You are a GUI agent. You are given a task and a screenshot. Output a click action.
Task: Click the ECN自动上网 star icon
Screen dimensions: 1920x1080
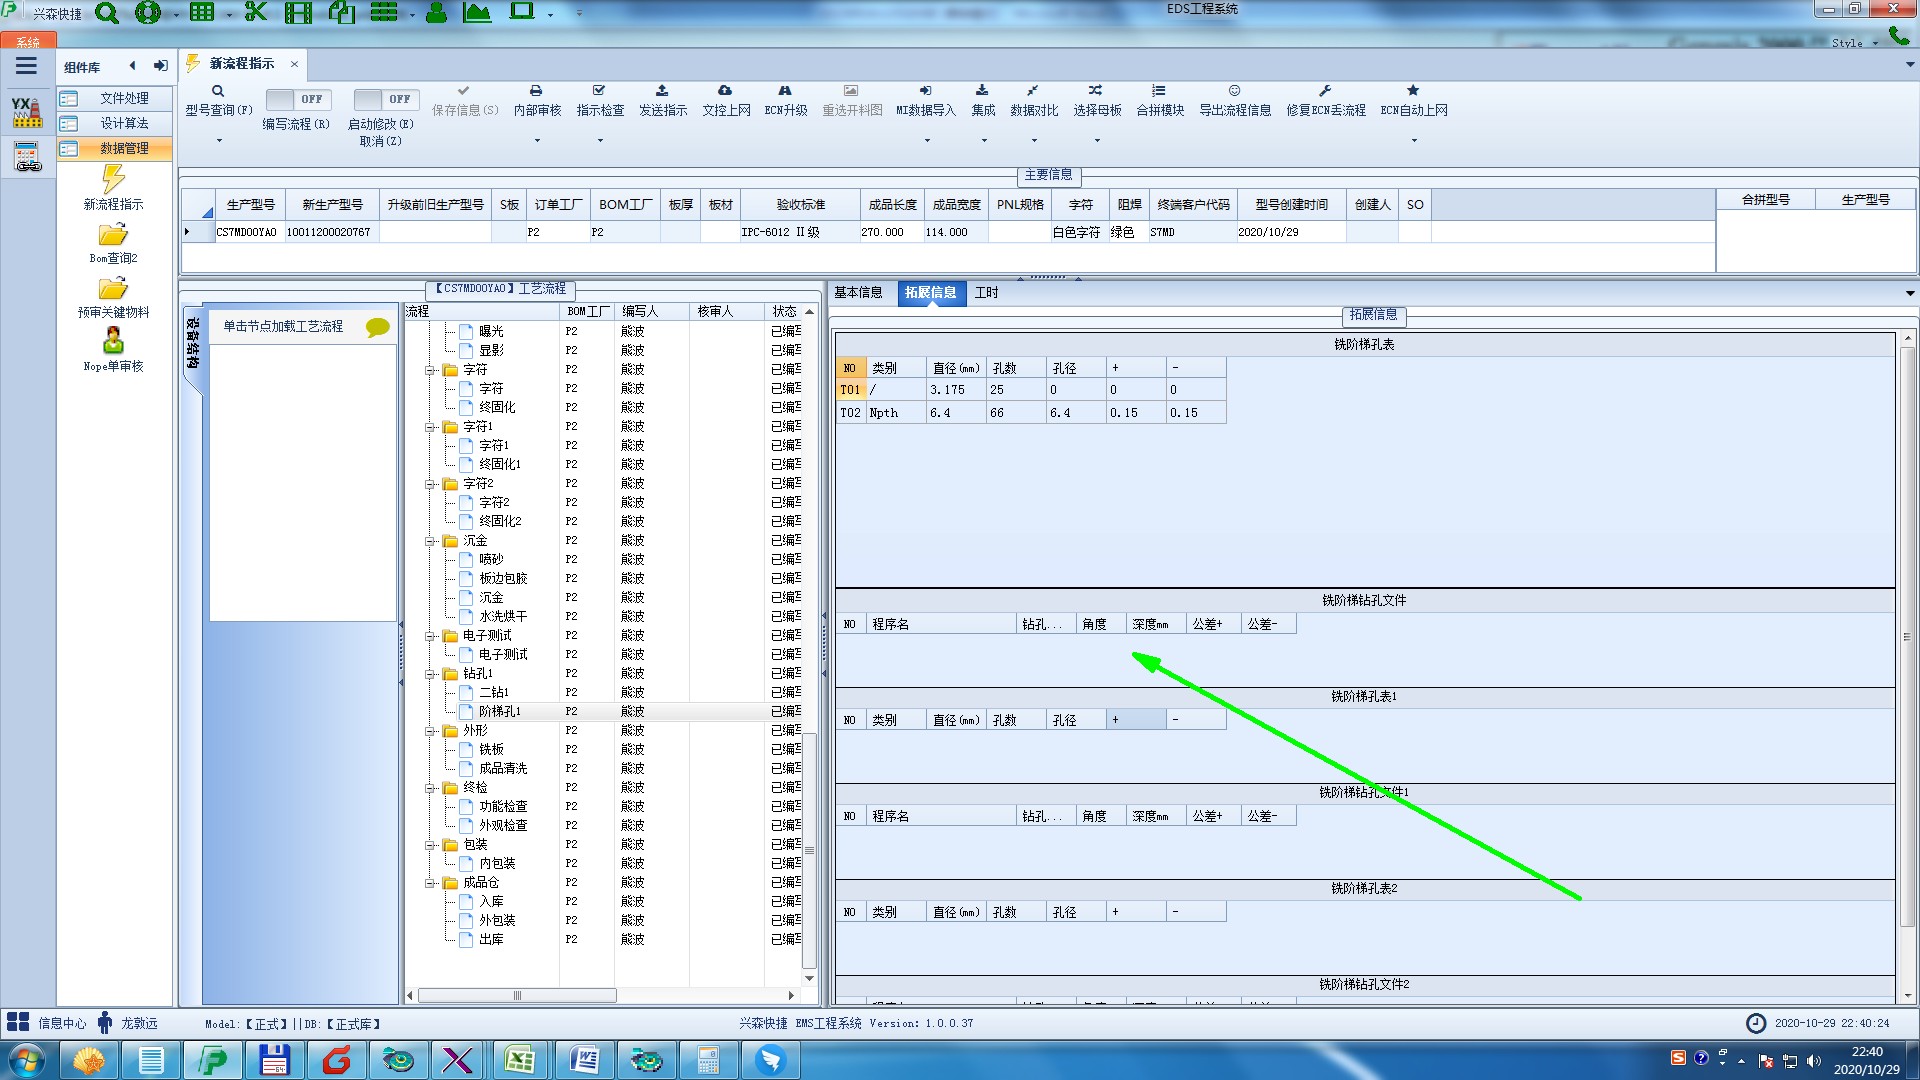pos(1413,91)
